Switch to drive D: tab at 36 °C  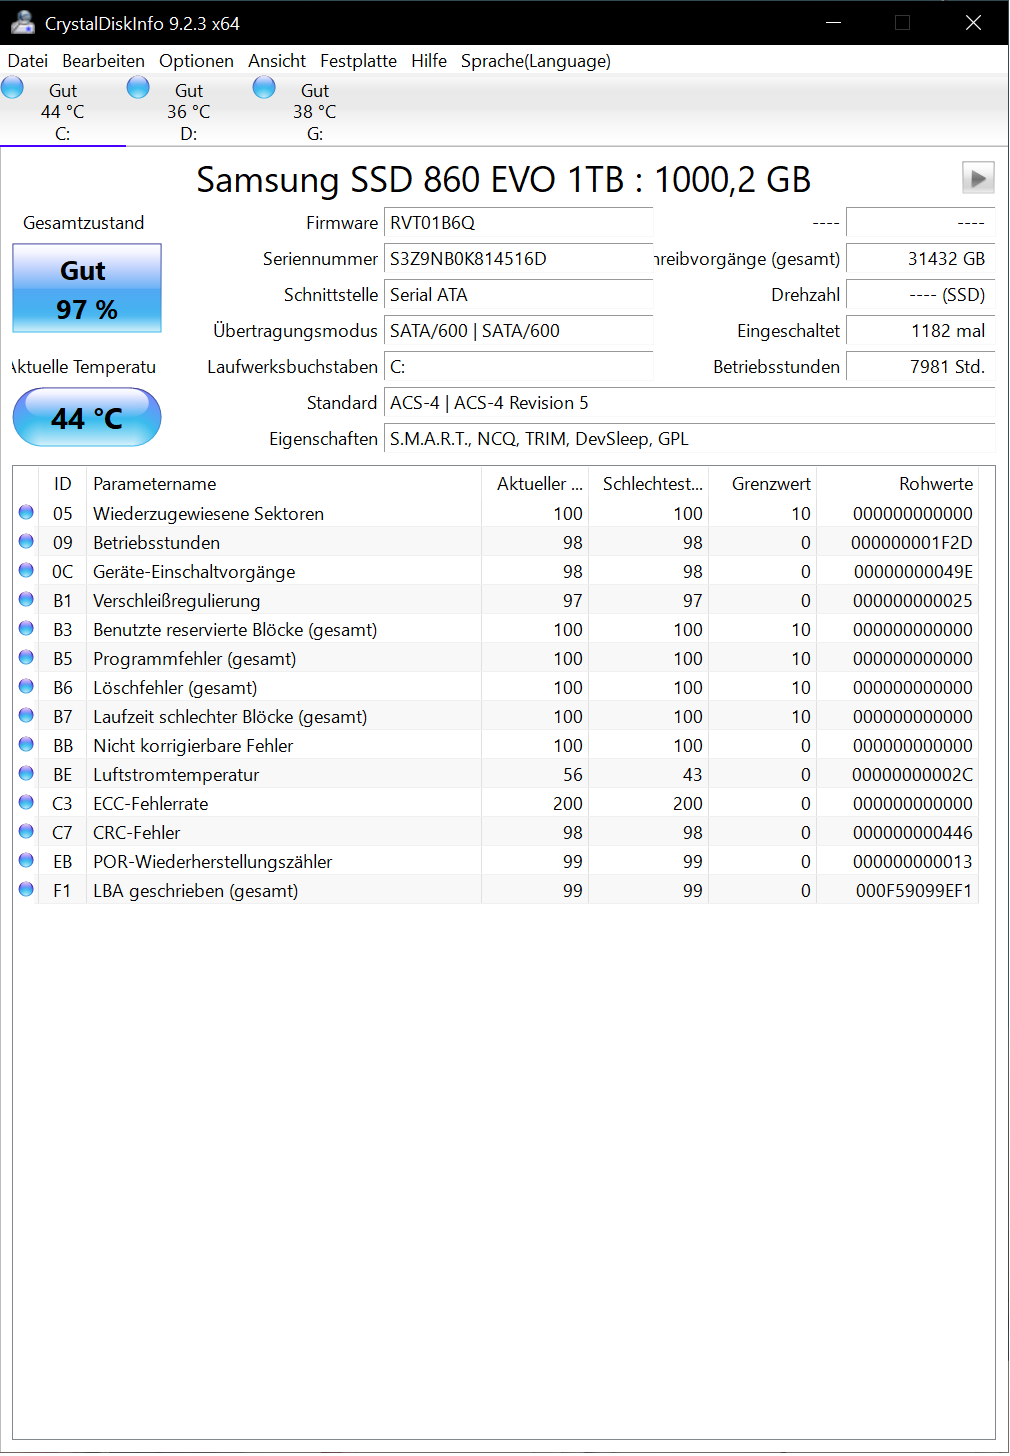(x=189, y=111)
